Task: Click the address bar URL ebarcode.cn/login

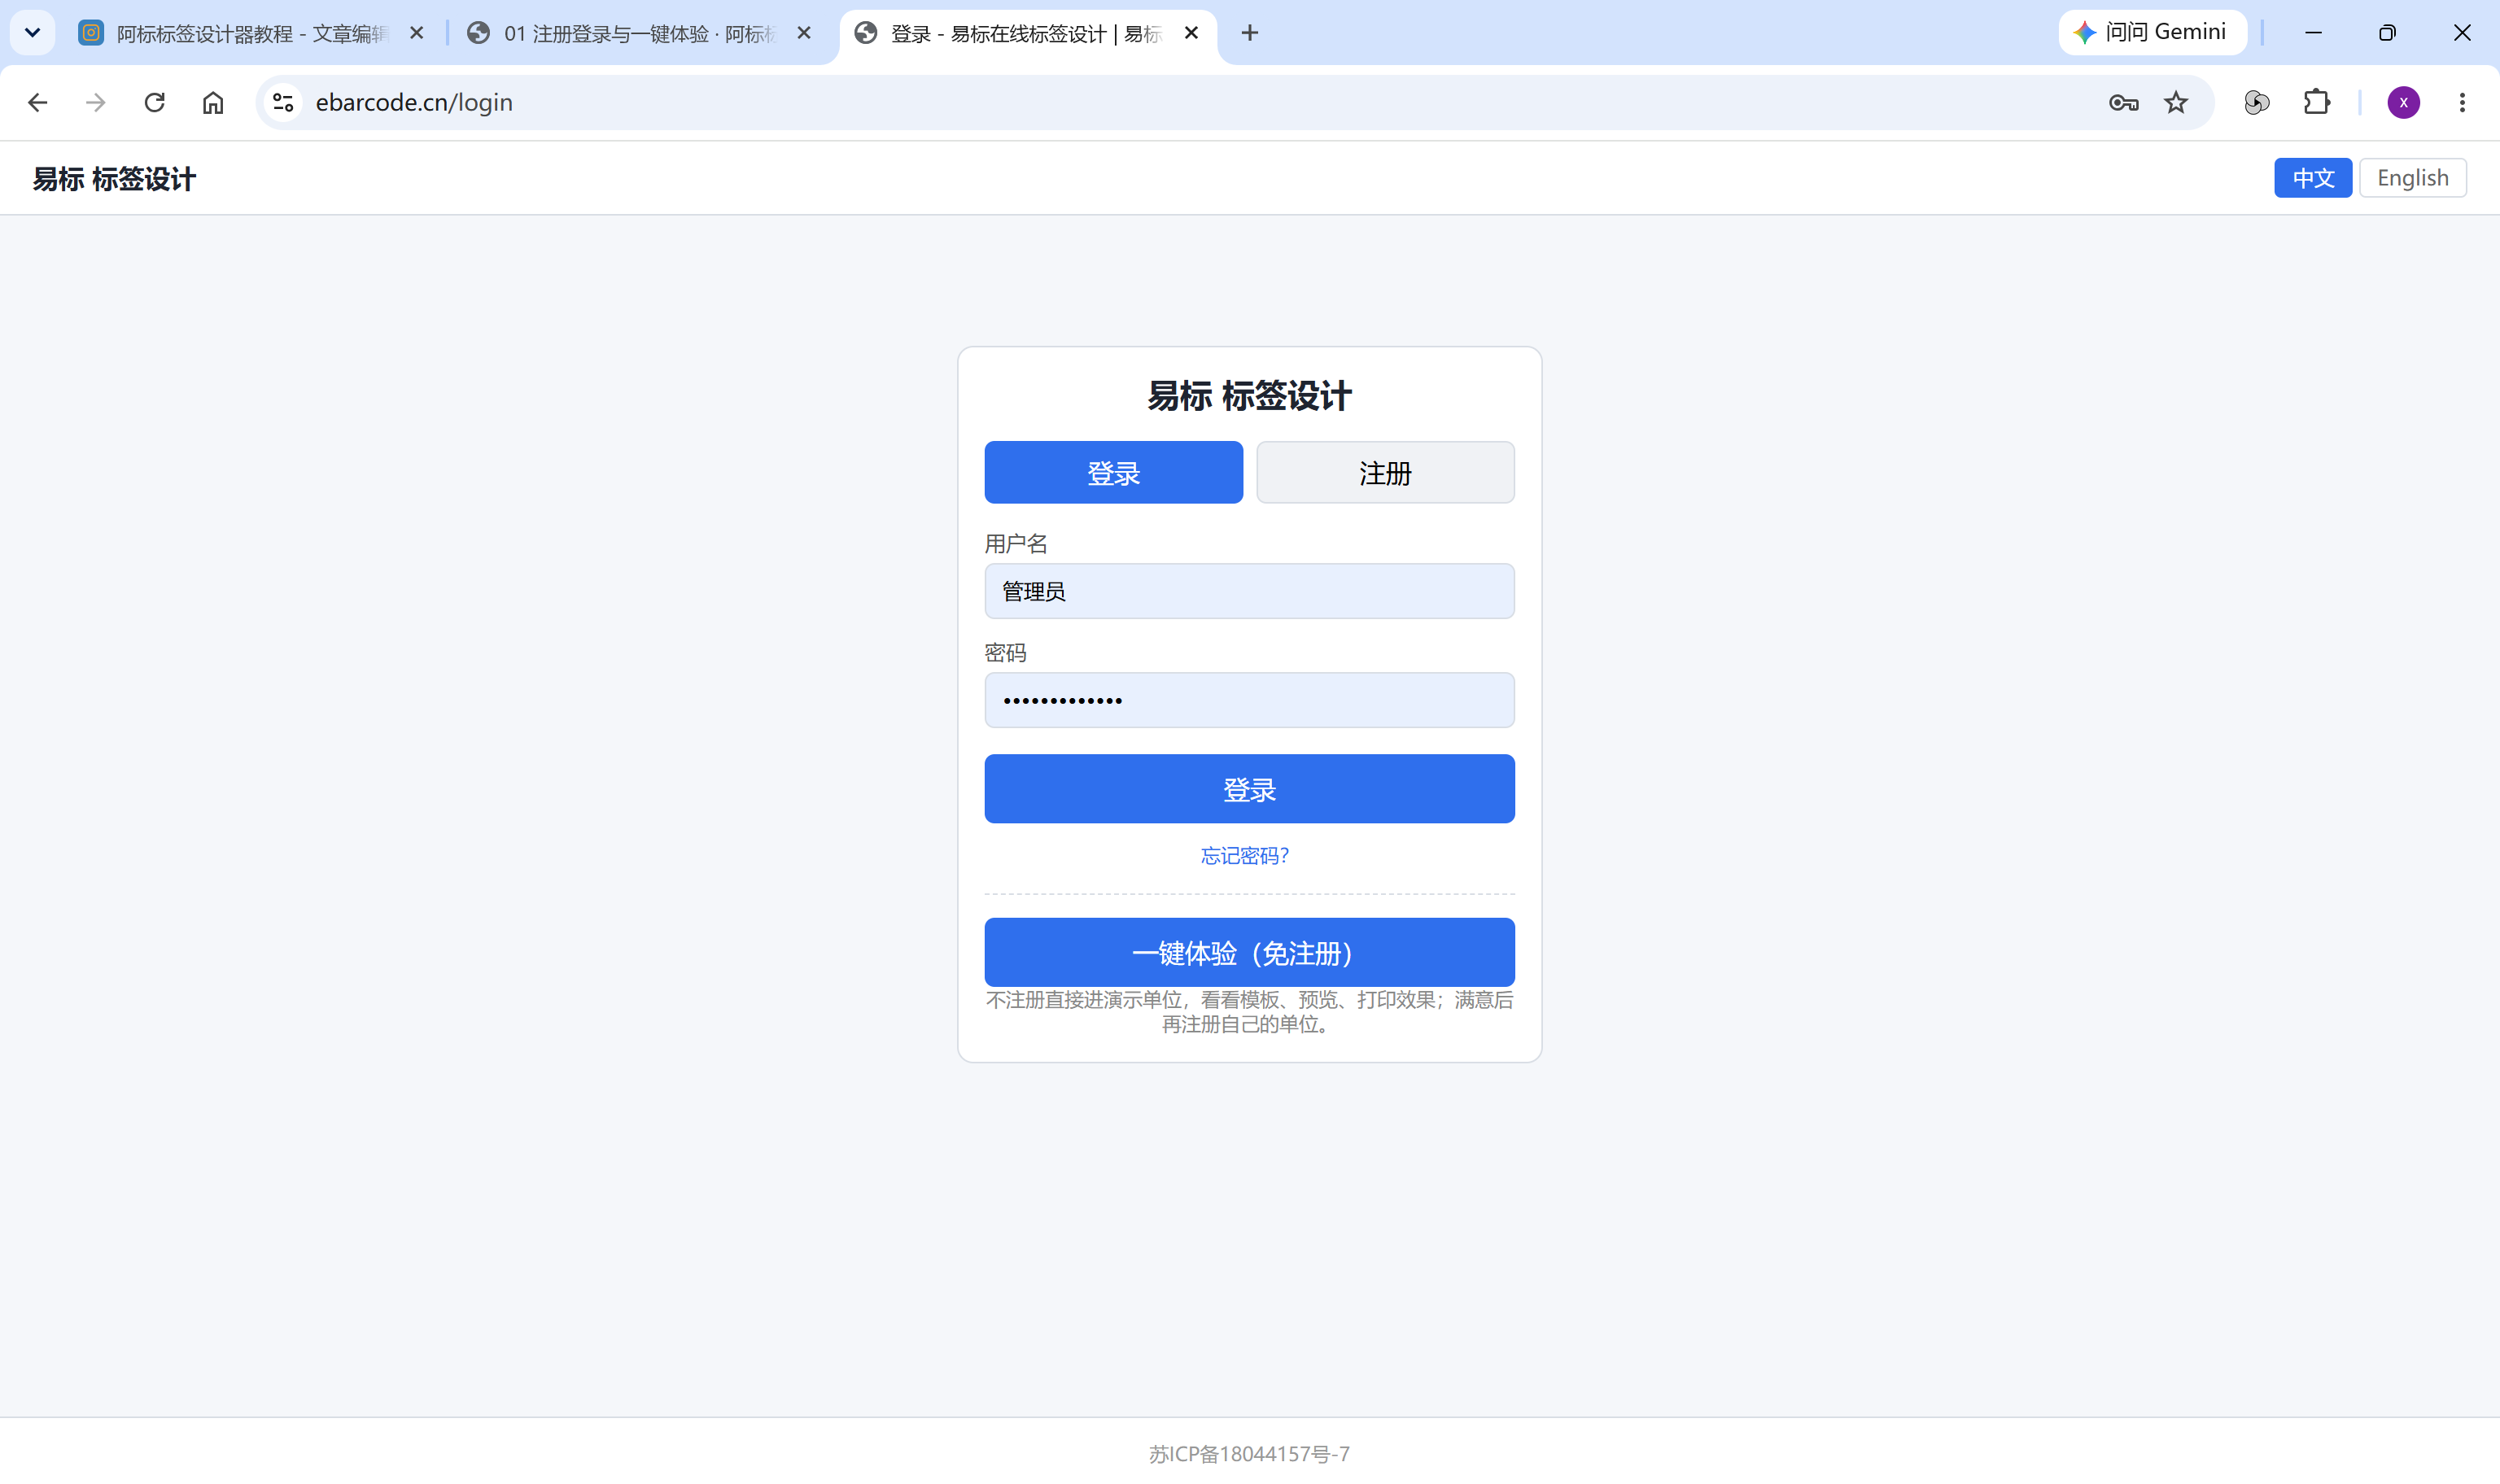Action: [414, 102]
